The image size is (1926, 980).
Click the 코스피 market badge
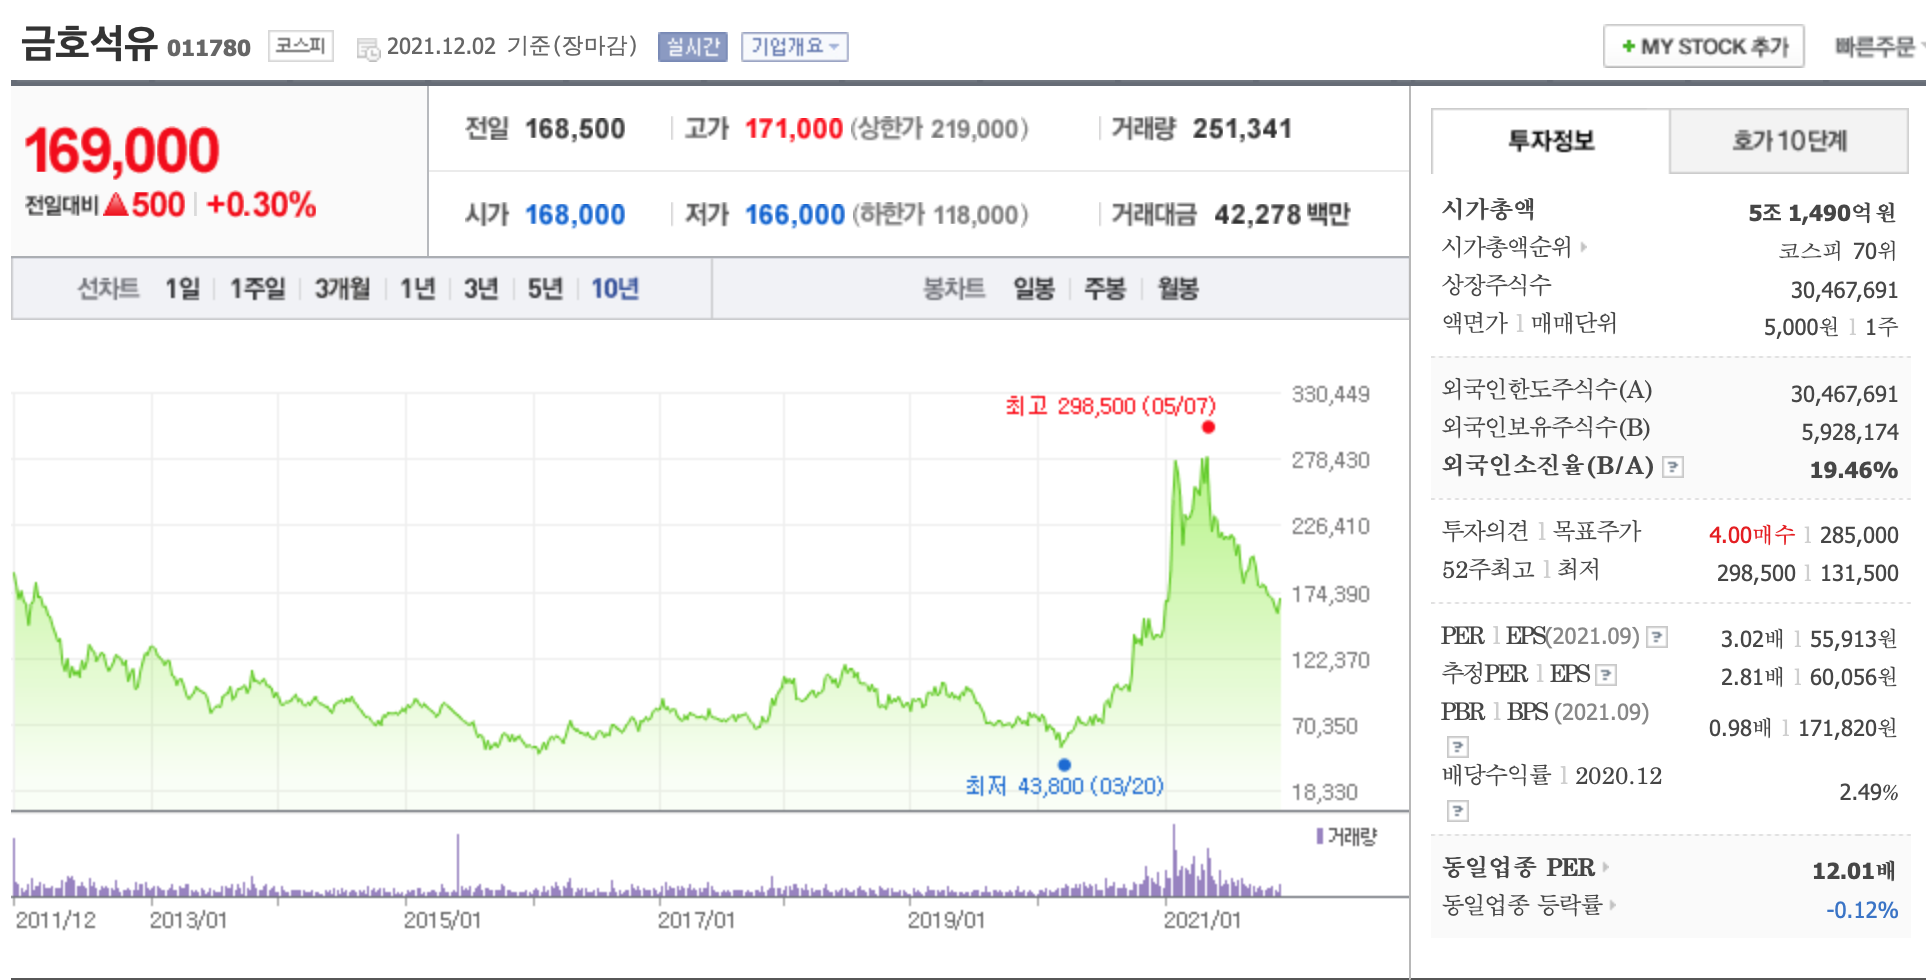[x=301, y=46]
